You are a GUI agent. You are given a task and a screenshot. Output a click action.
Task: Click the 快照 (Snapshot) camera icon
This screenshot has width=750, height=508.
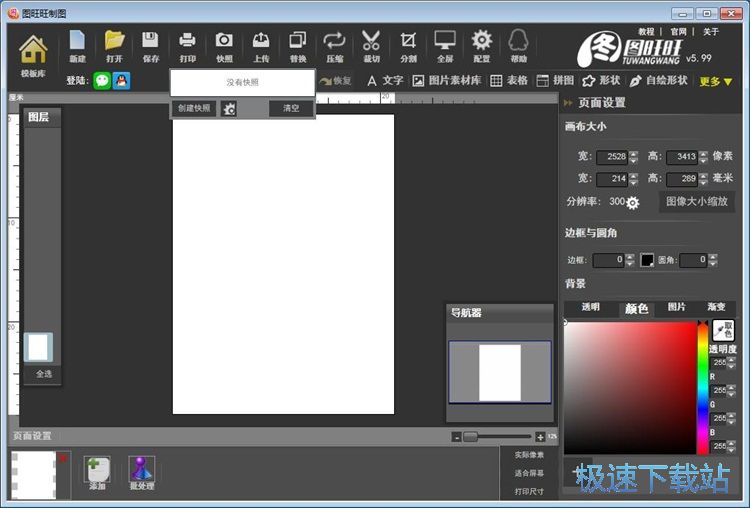[224, 46]
